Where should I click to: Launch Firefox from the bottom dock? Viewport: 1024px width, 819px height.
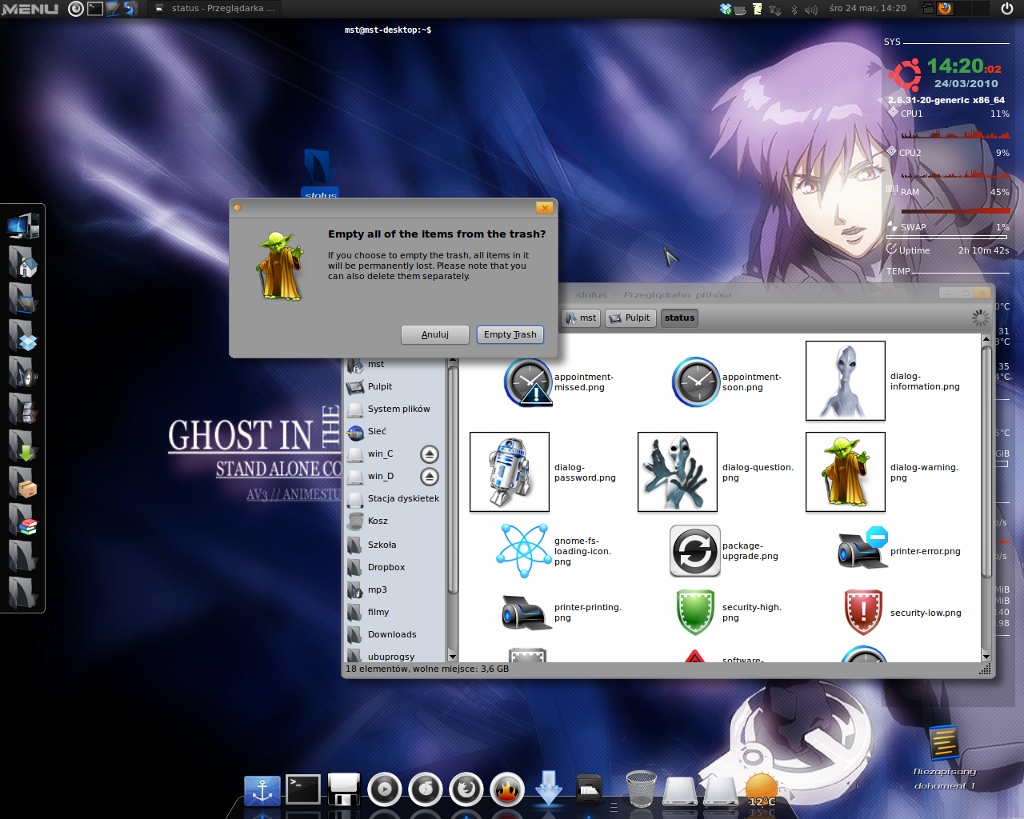coord(466,790)
